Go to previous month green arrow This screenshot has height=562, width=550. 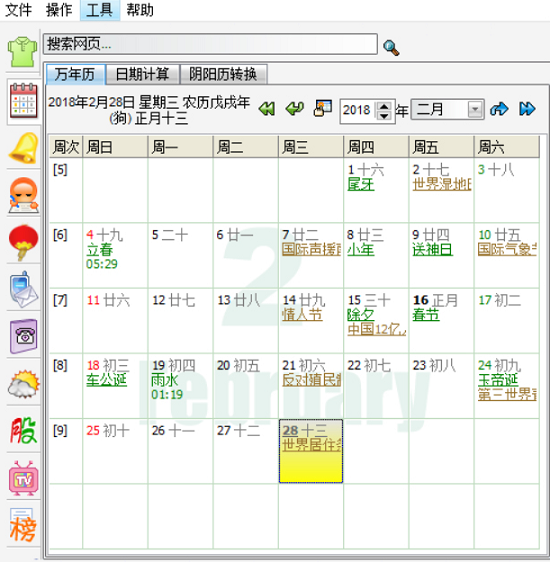coord(295,109)
